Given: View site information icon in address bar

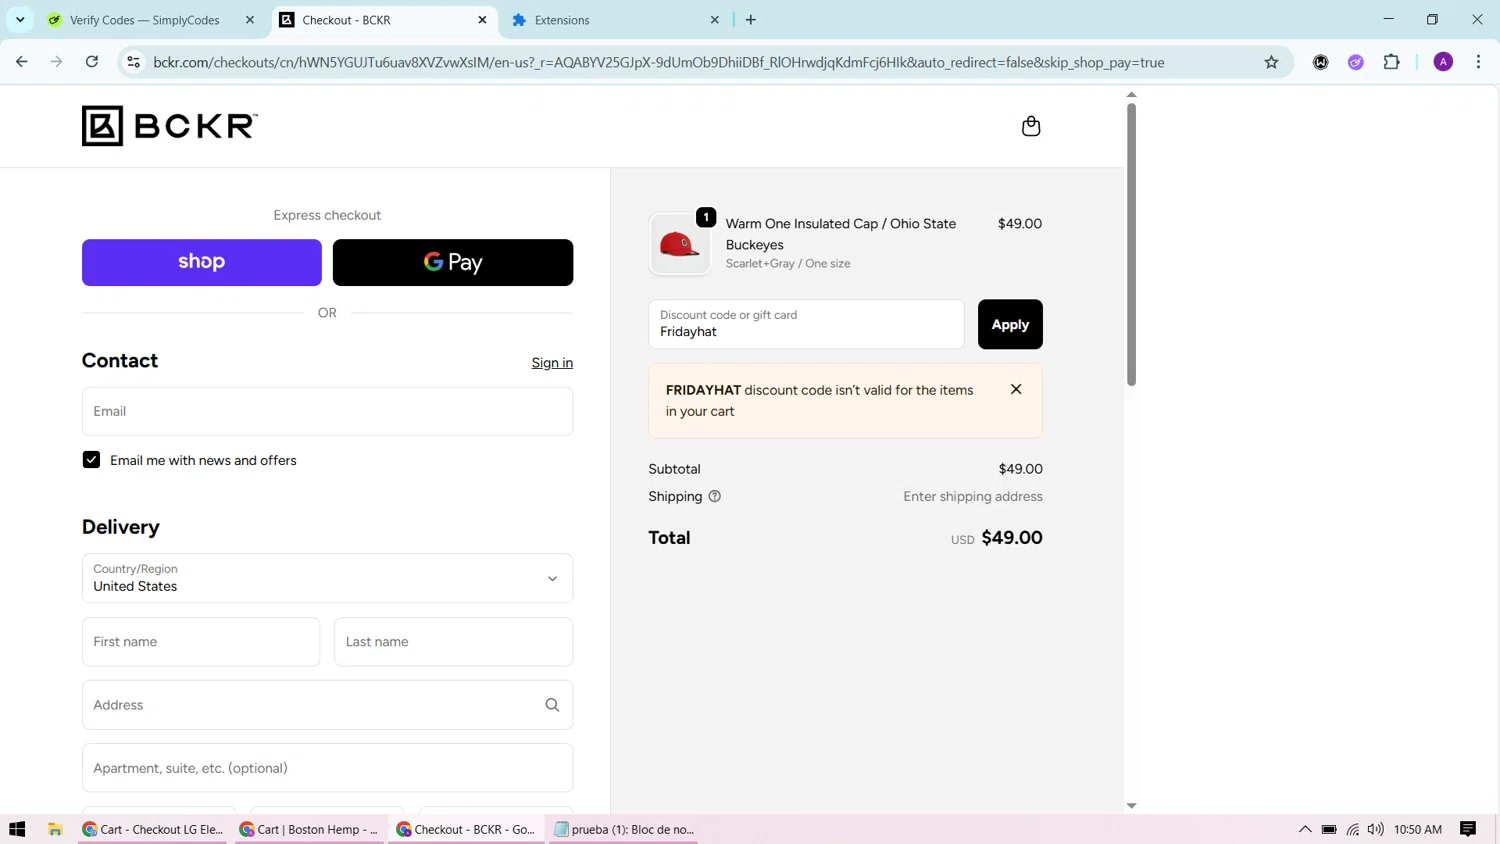Looking at the screenshot, I should [133, 62].
